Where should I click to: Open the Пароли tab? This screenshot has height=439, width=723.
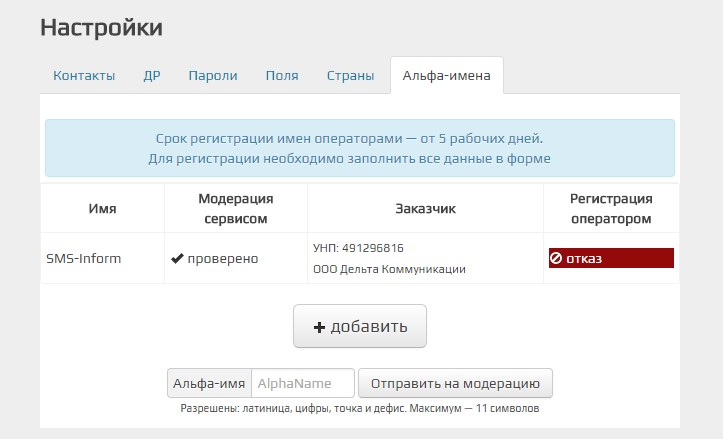pyautogui.click(x=213, y=76)
